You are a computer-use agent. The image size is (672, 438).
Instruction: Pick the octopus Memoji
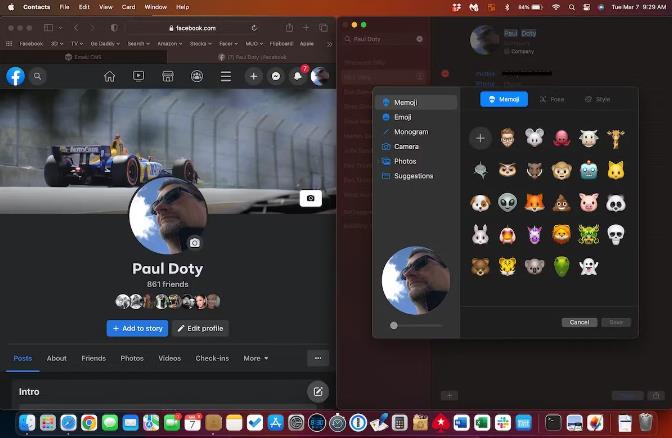(561, 138)
